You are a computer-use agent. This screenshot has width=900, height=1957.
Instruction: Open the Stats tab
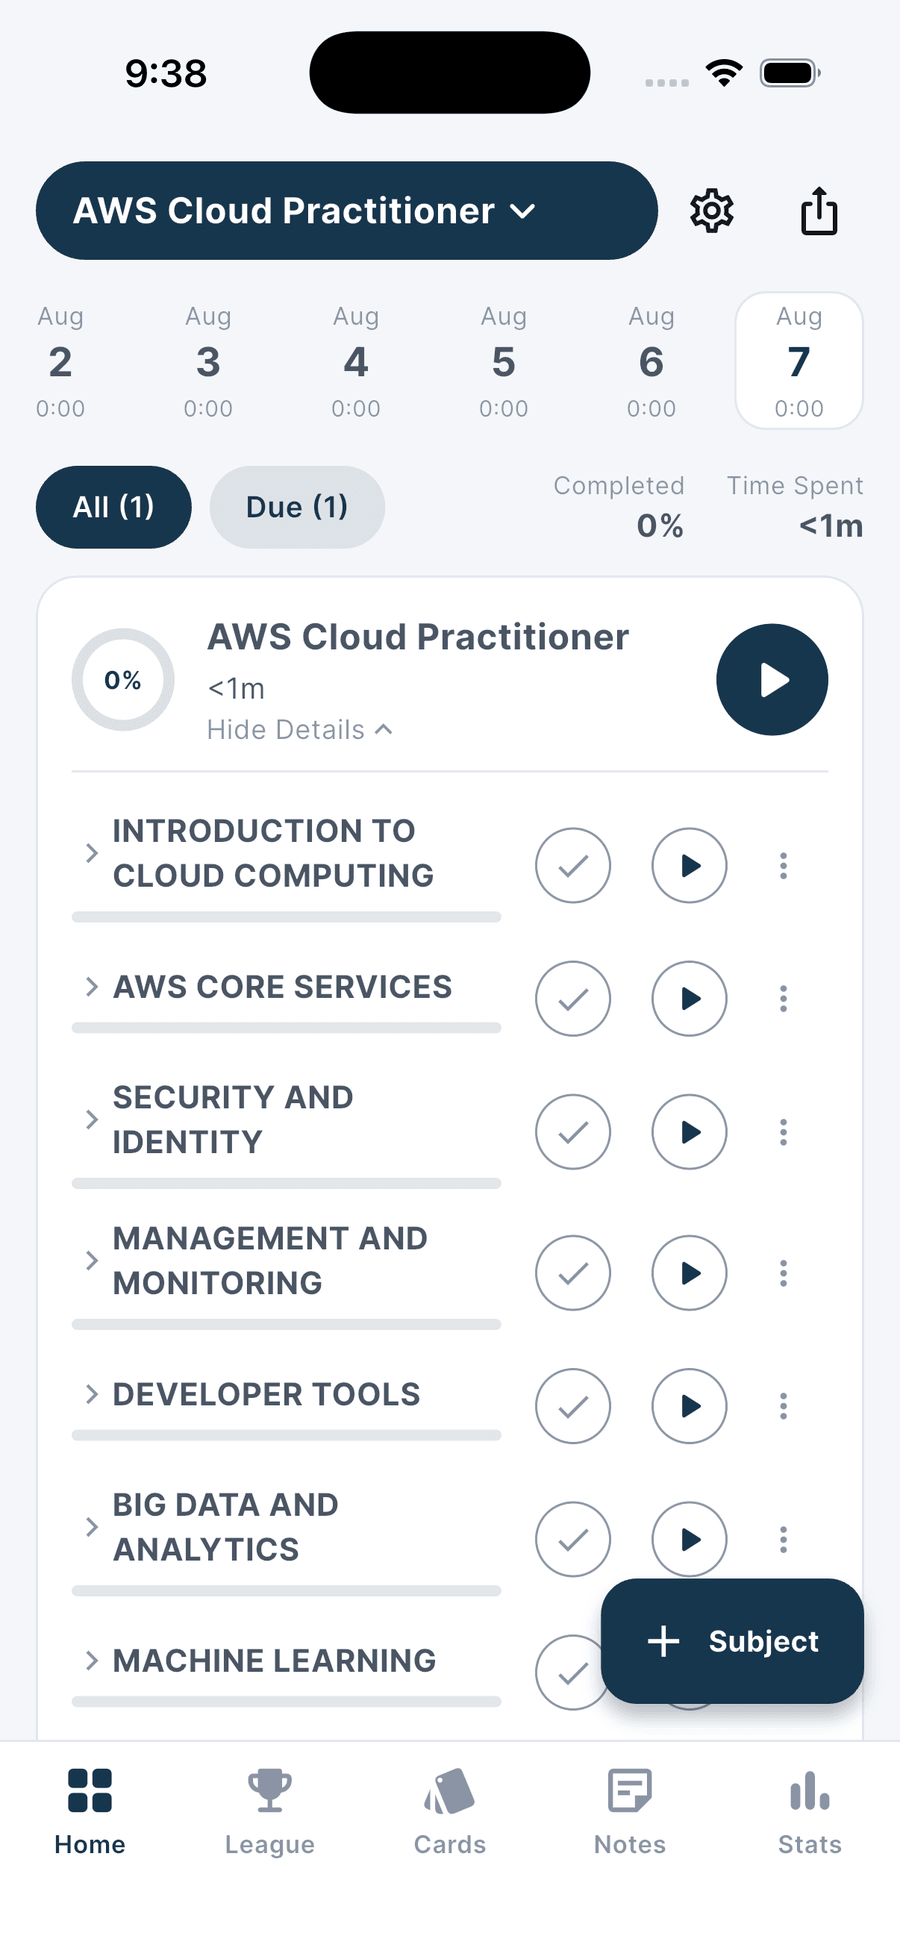pos(810,1811)
